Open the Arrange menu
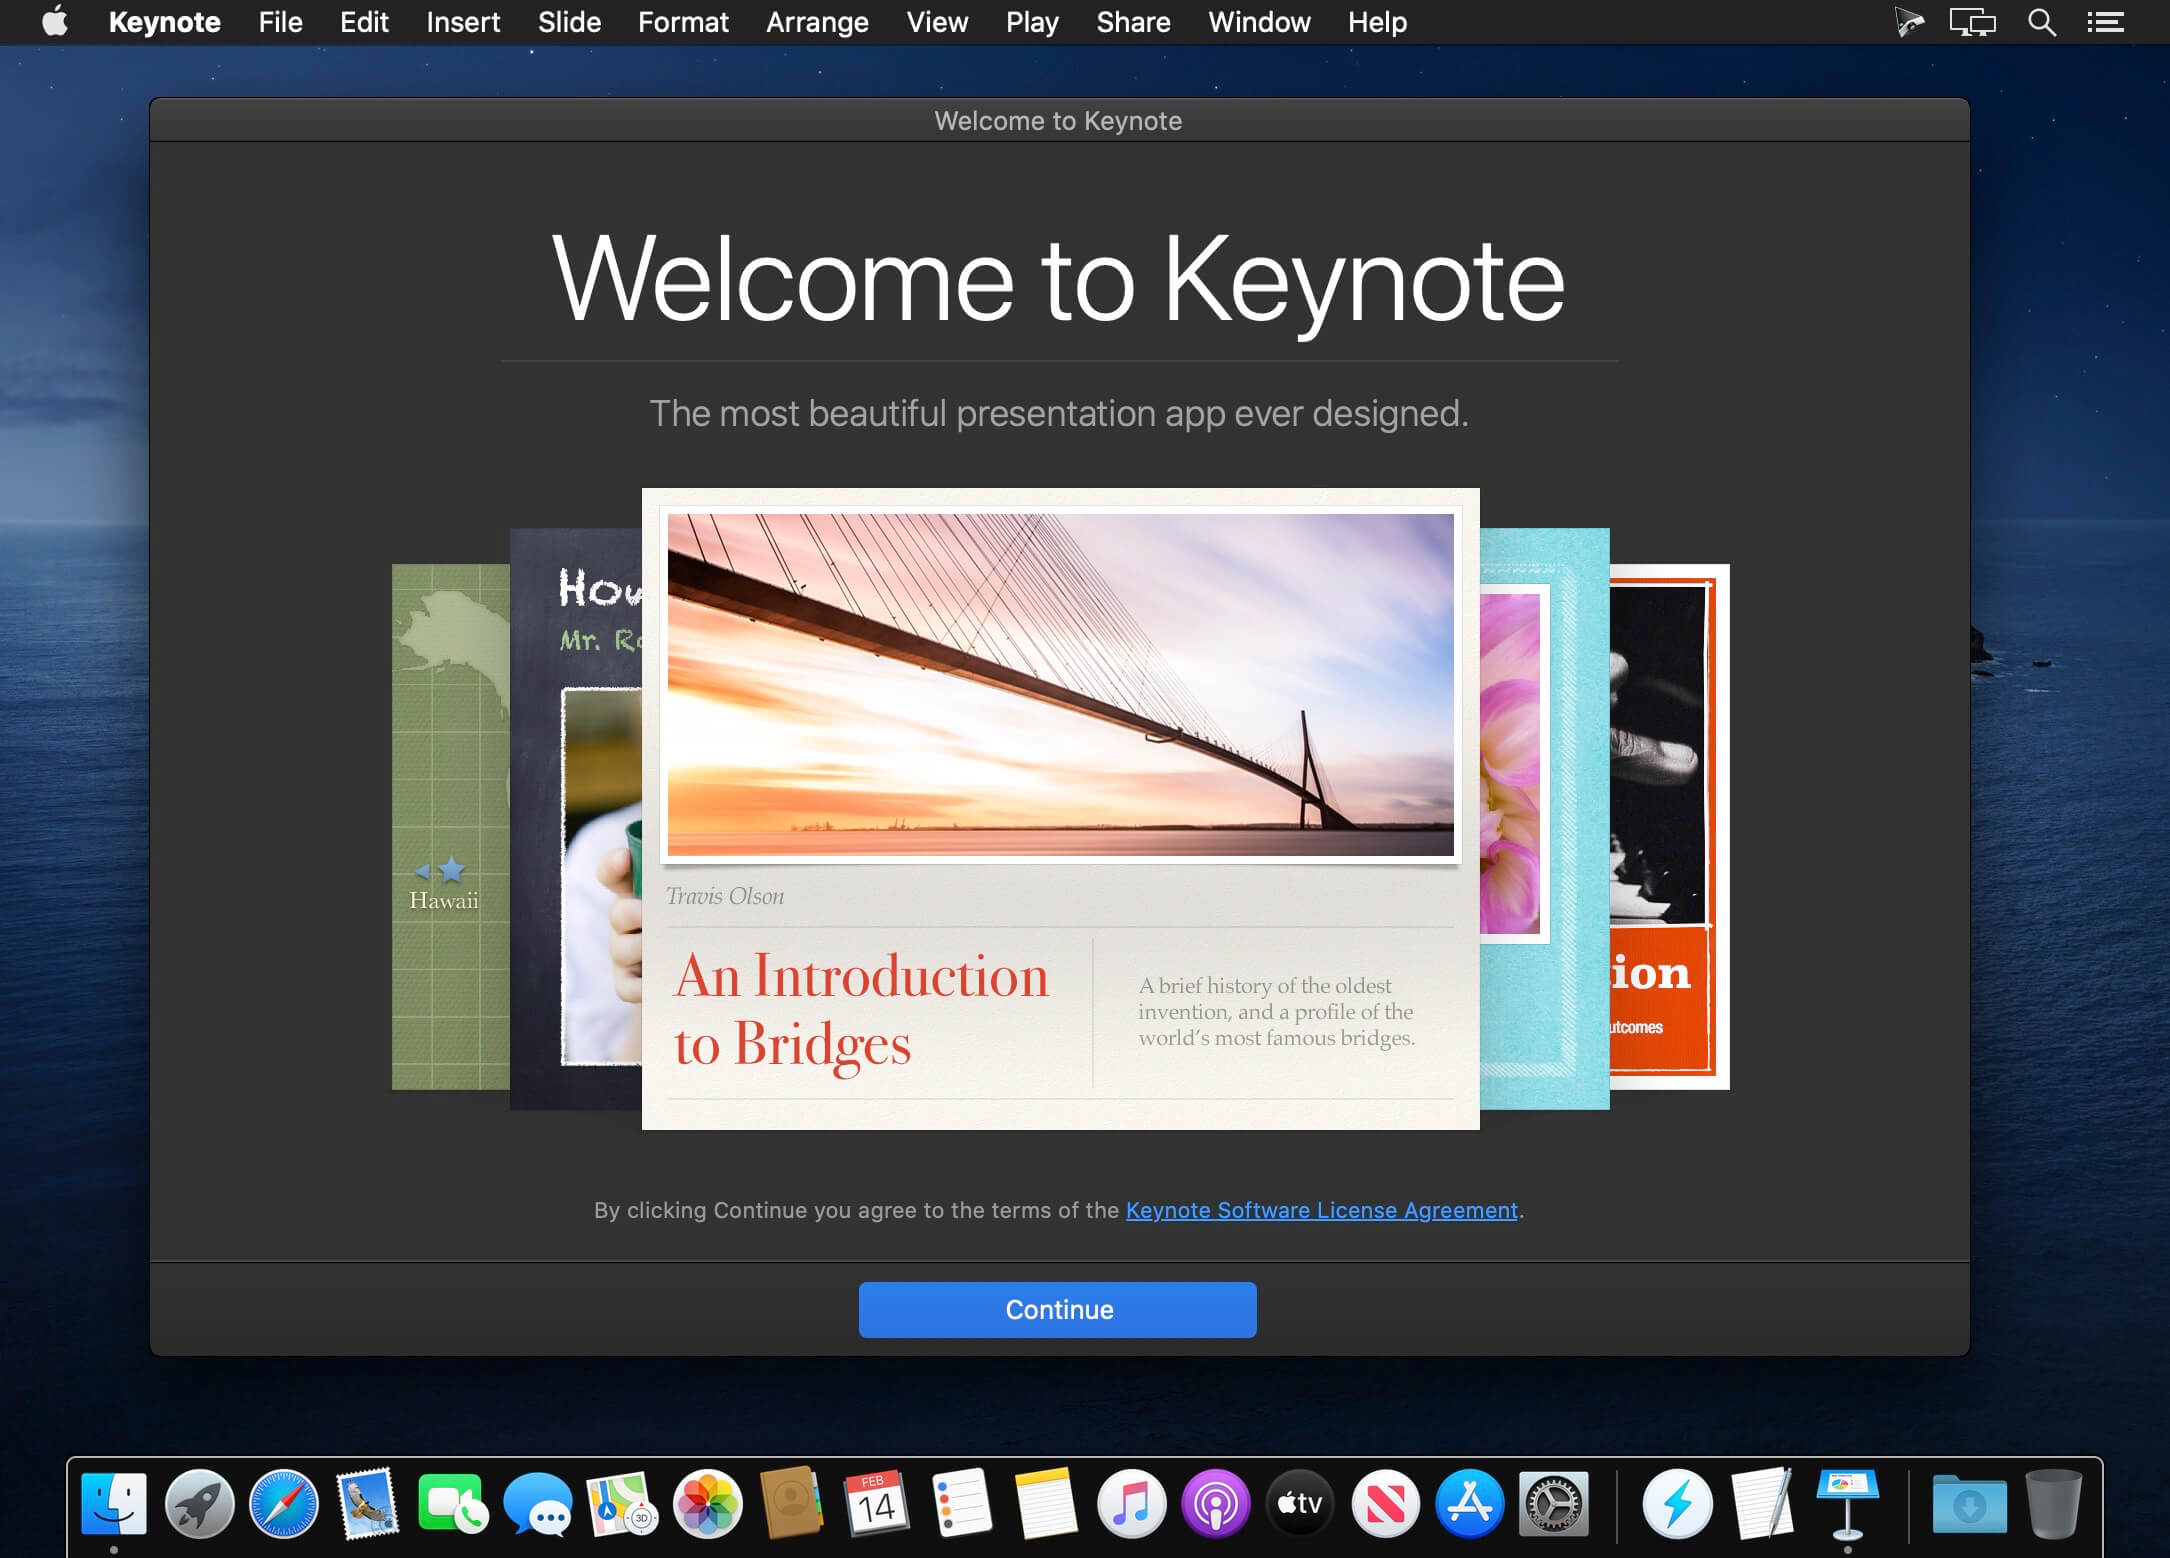 pyautogui.click(x=815, y=22)
